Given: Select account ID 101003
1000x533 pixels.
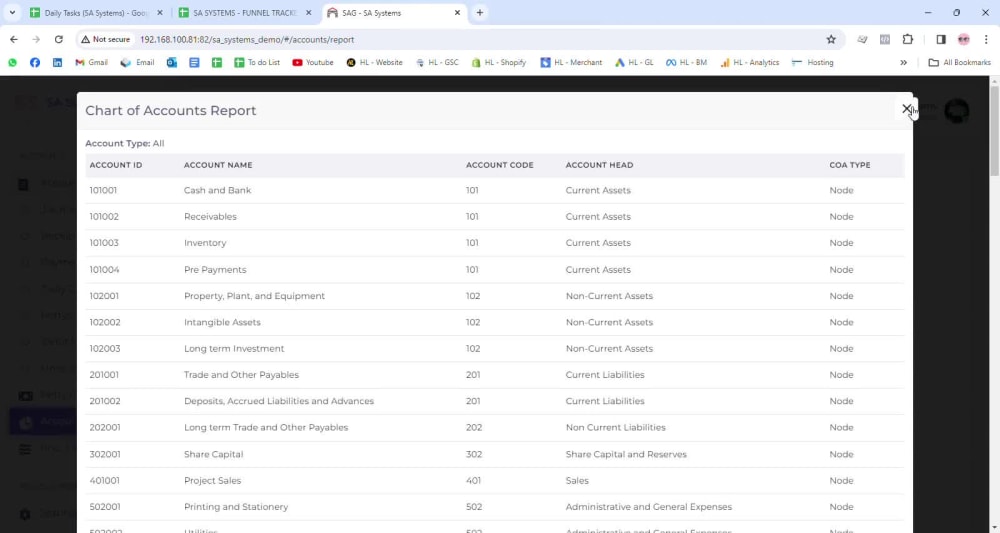Looking at the screenshot, I should pos(103,243).
